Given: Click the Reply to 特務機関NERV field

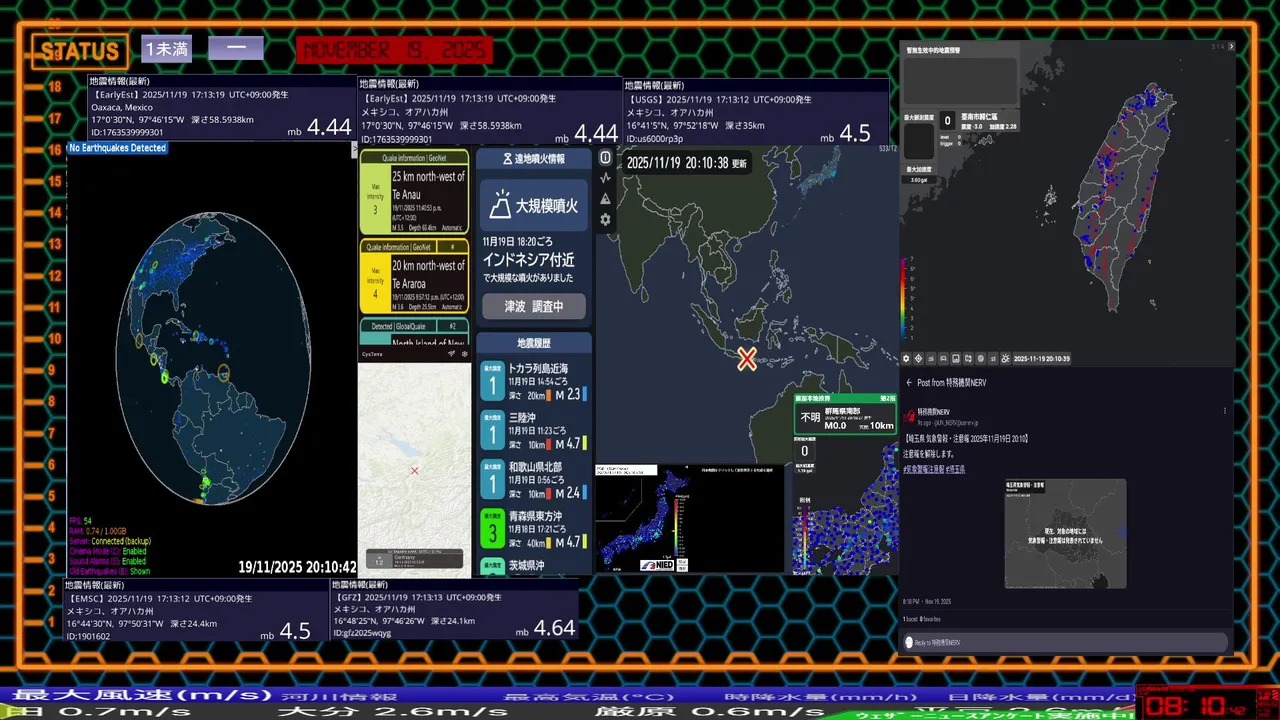Looking at the screenshot, I should point(1065,642).
